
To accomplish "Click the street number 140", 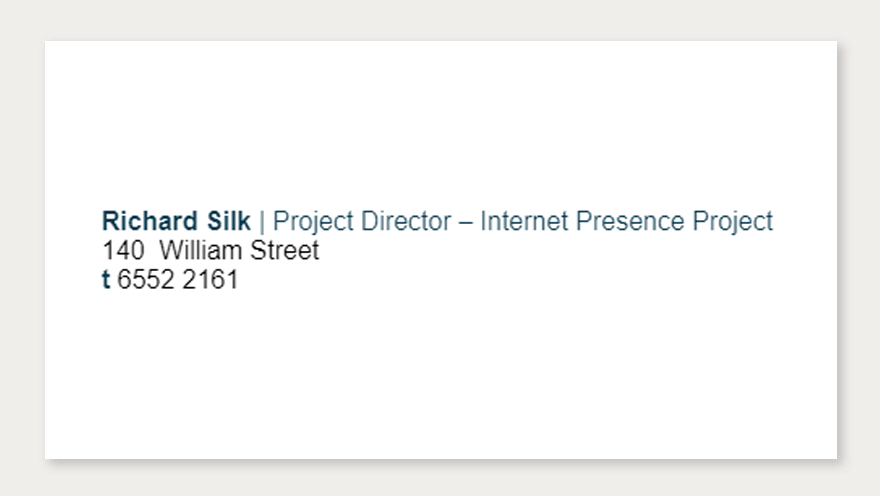I will [123, 250].
